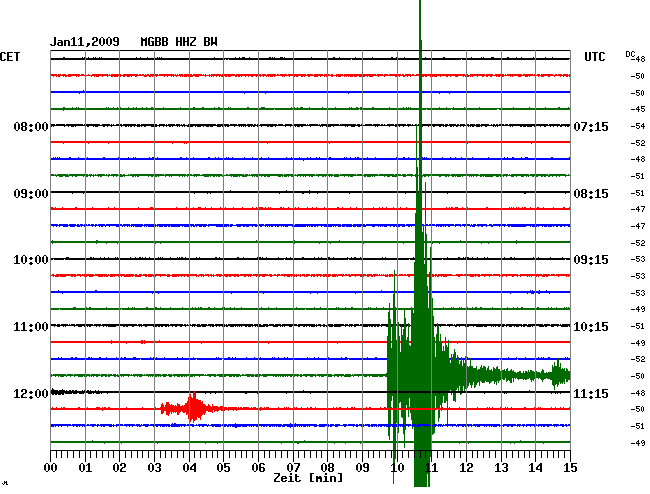
Task: Click the 11:00 CET time label
Action: click(x=31, y=327)
